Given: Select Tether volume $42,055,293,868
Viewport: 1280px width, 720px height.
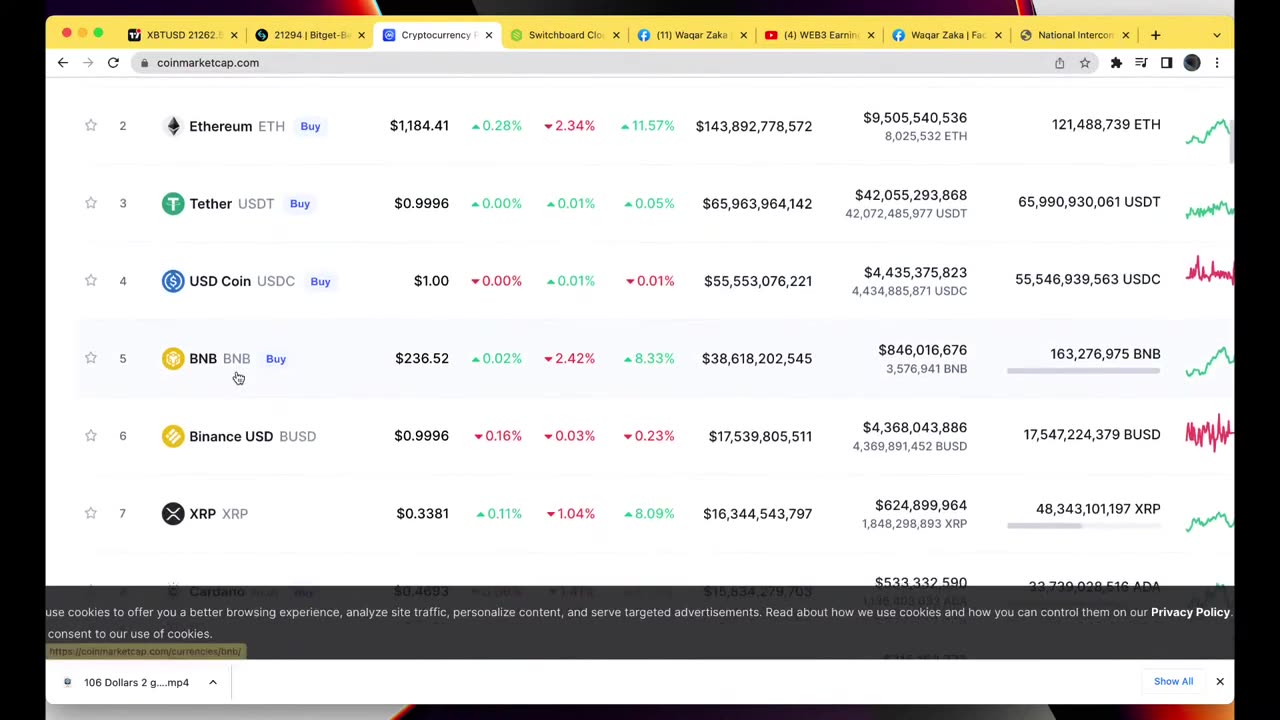Looking at the screenshot, I should (x=911, y=195).
